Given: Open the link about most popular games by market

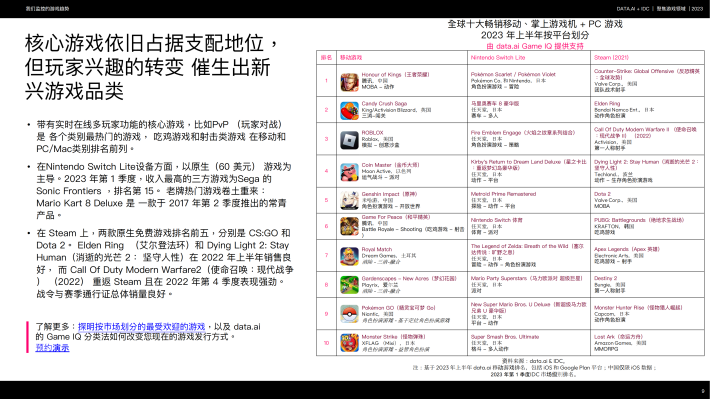Looking at the screenshot, I should [141, 327].
